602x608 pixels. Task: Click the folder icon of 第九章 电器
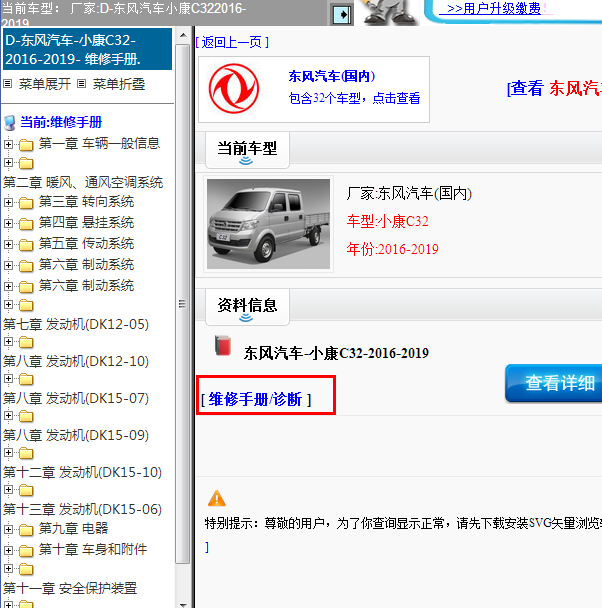pyautogui.click(x=26, y=529)
